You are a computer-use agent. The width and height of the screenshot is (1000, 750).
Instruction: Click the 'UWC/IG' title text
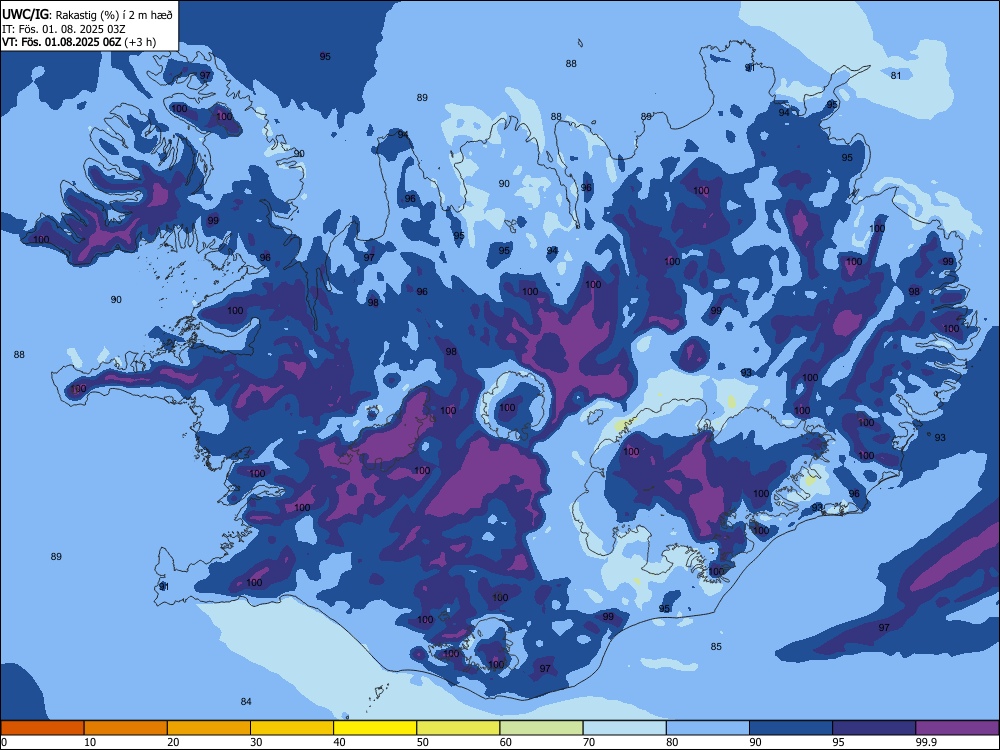(x=24, y=13)
